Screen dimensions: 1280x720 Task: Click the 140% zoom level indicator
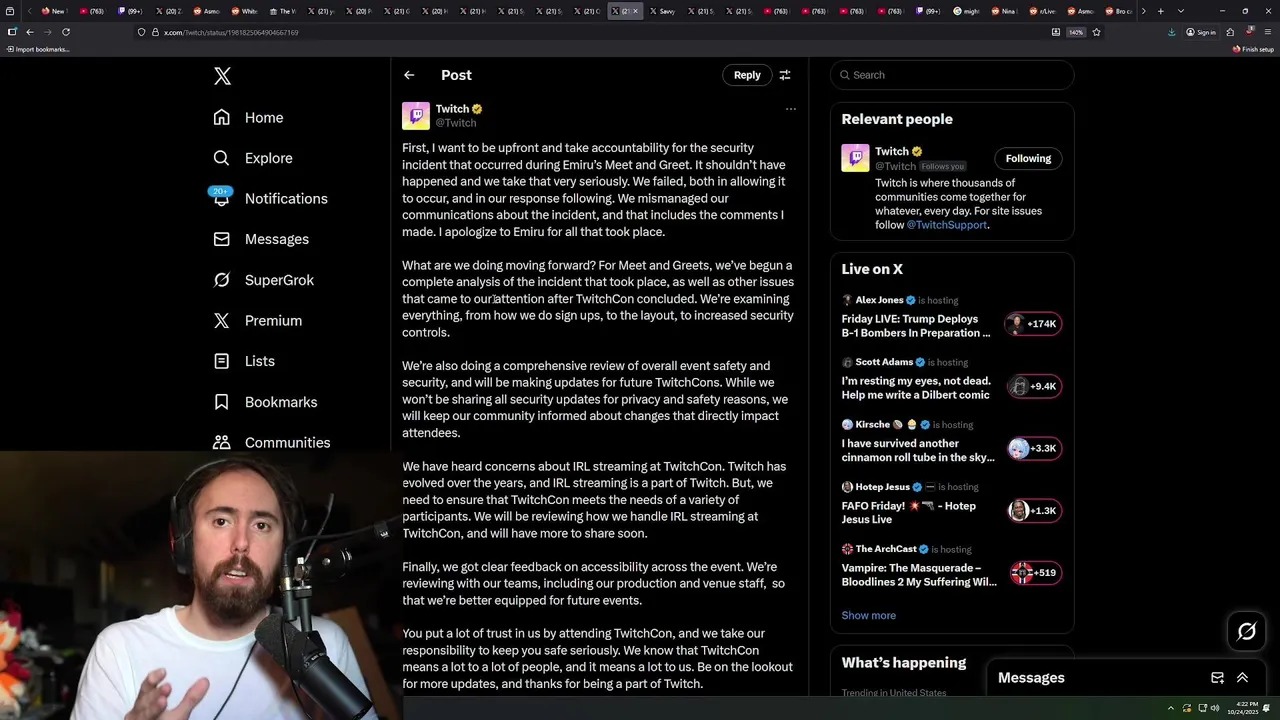click(x=1076, y=32)
